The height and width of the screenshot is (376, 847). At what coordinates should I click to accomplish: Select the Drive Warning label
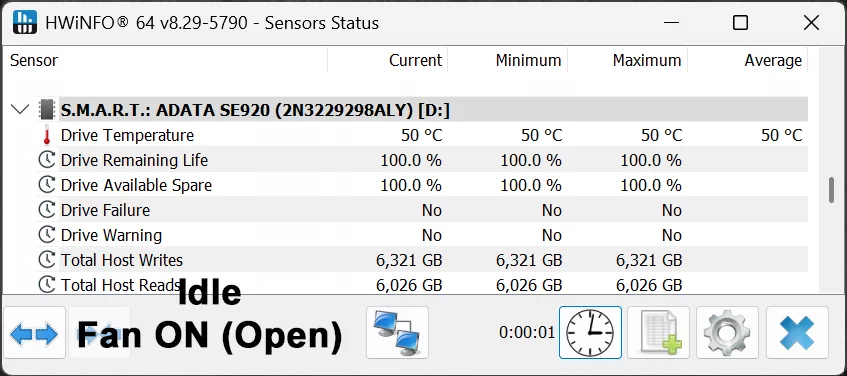(111, 236)
